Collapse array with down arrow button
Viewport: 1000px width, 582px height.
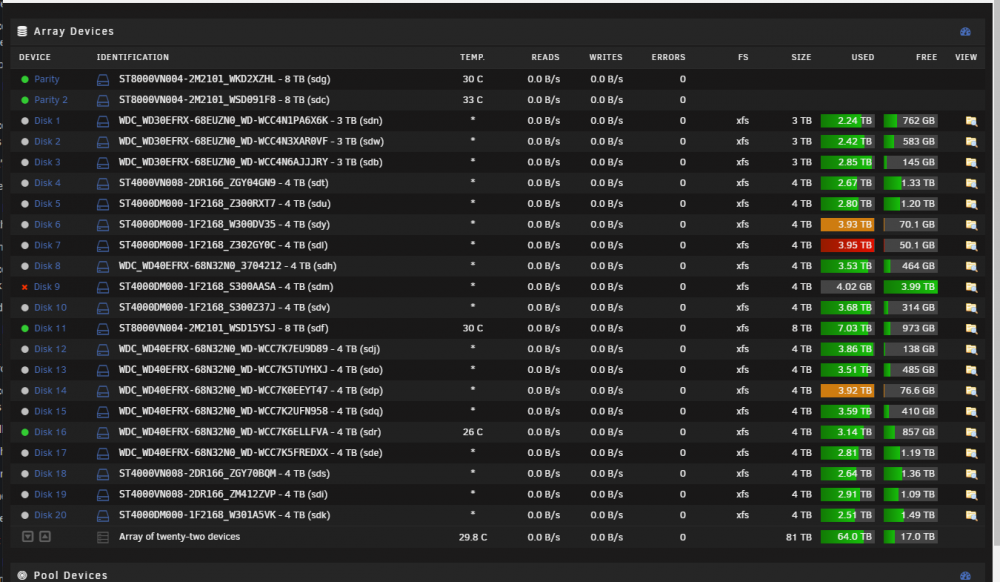27,537
